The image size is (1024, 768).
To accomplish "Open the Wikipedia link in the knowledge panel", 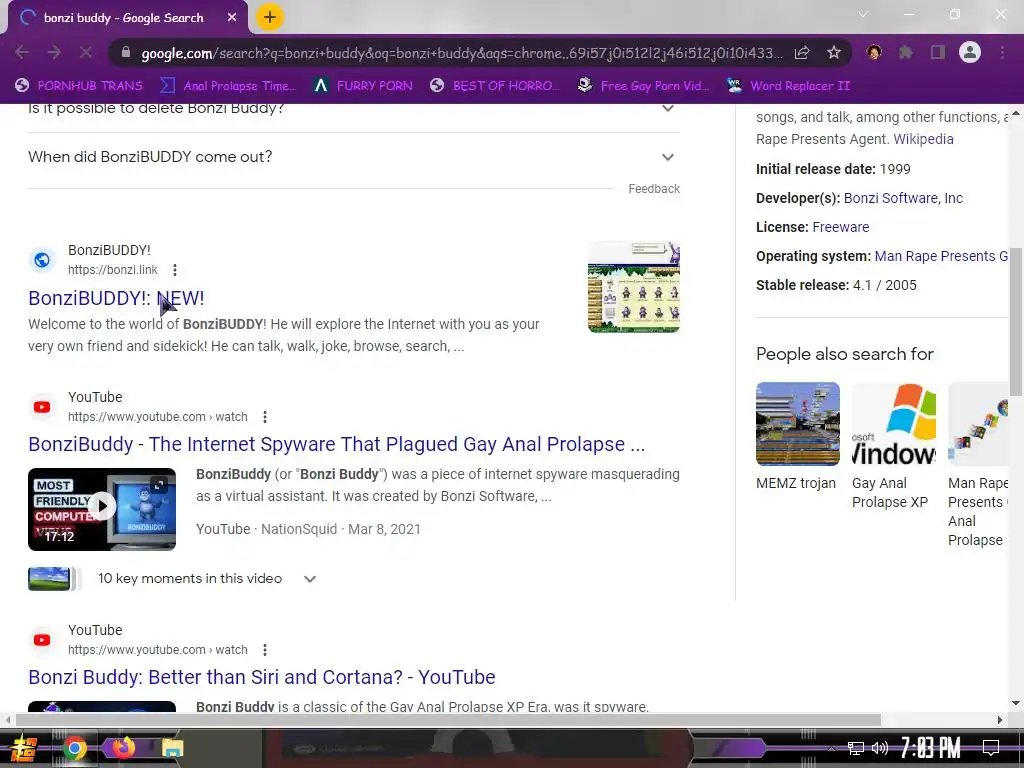I will pyautogui.click(x=923, y=139).
